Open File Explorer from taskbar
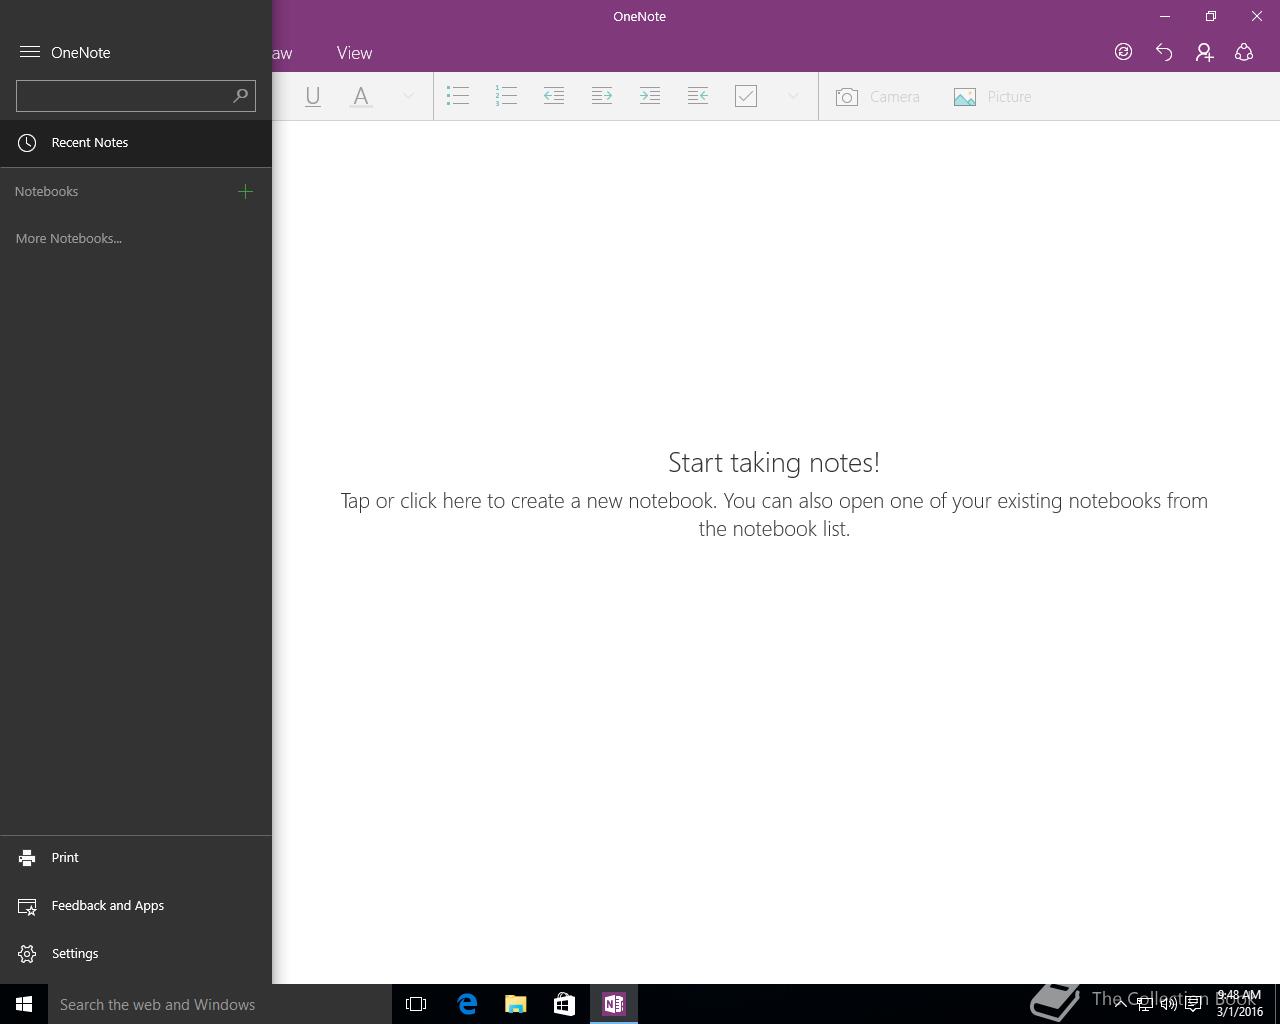1280x1024 pixels. [x=515, y=1004]
